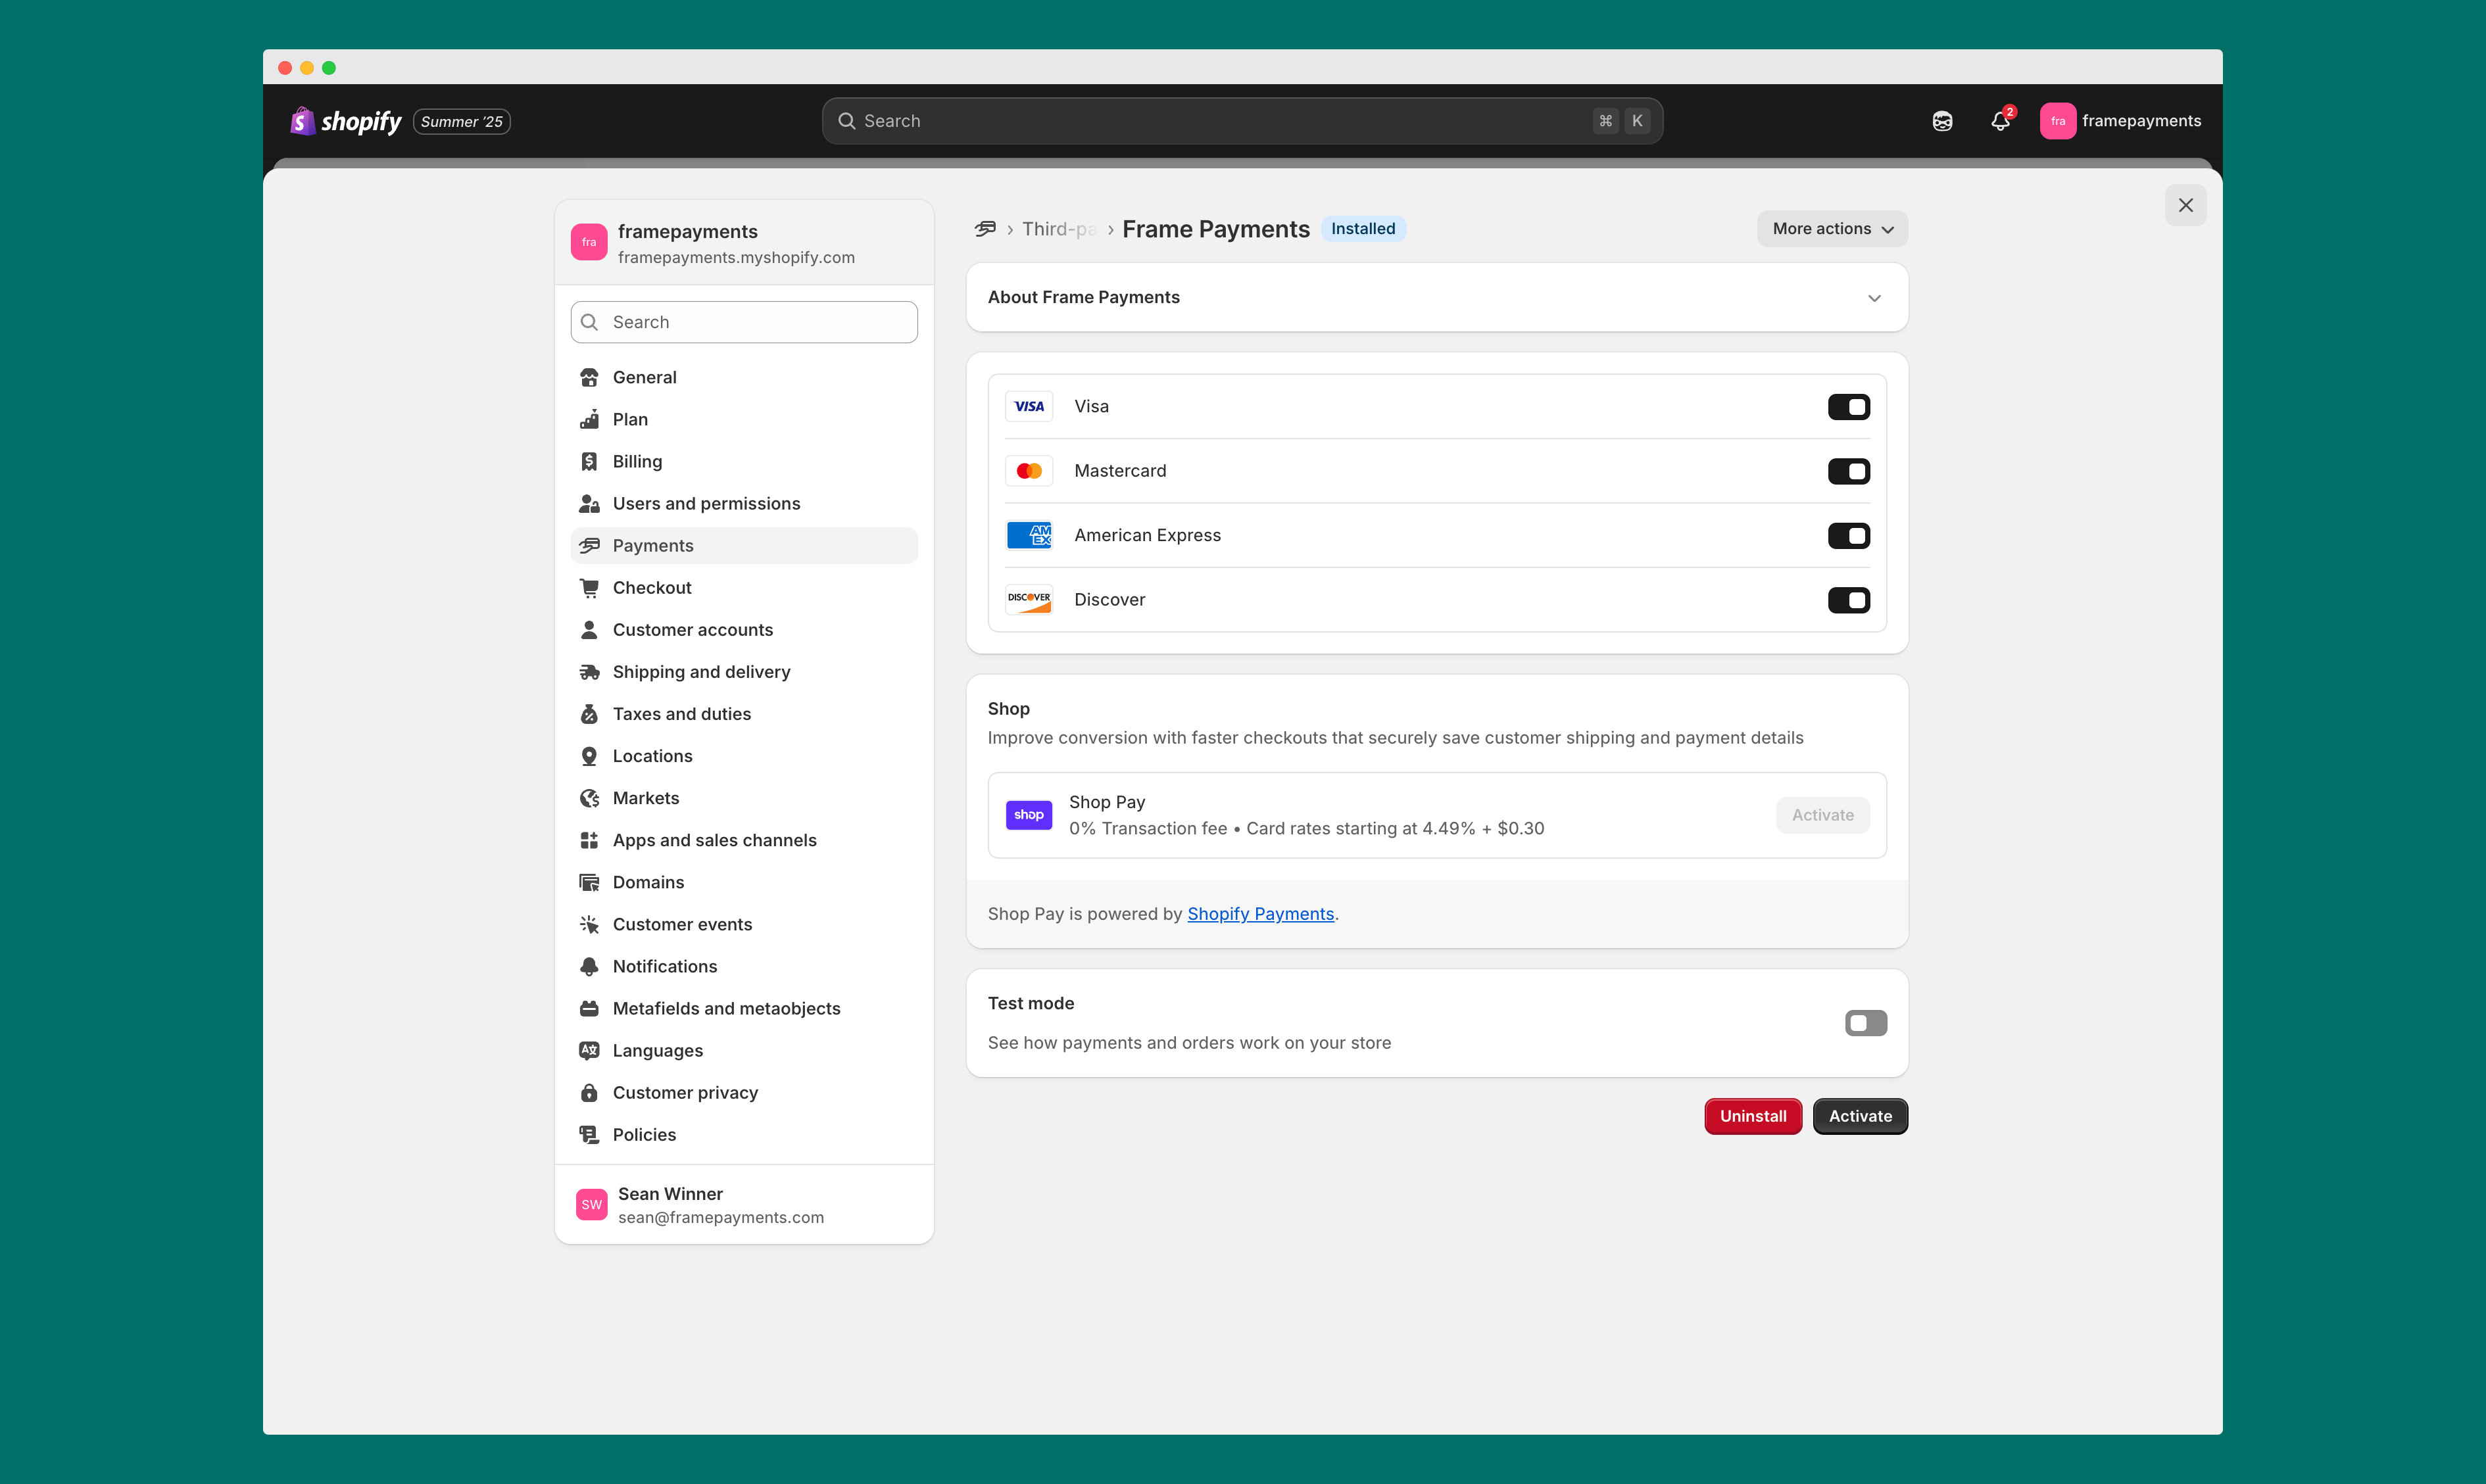Open the Shopify Payments link

click(x=1260, y=914)
